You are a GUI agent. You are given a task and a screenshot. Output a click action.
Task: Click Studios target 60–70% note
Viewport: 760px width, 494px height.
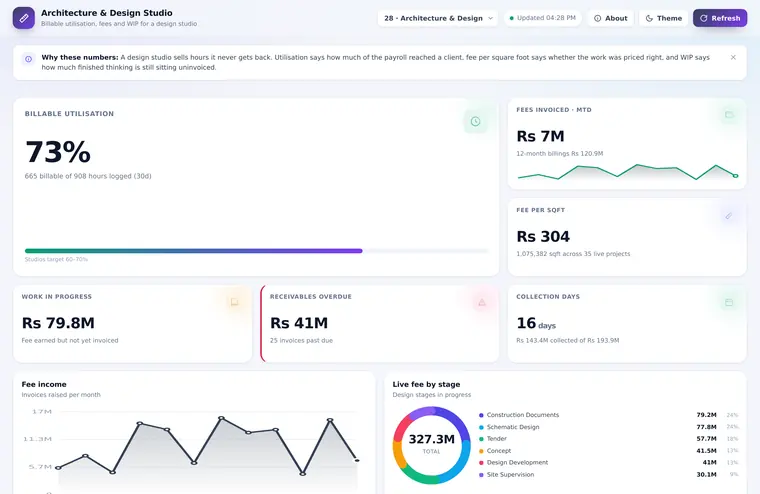pos(56,259)
